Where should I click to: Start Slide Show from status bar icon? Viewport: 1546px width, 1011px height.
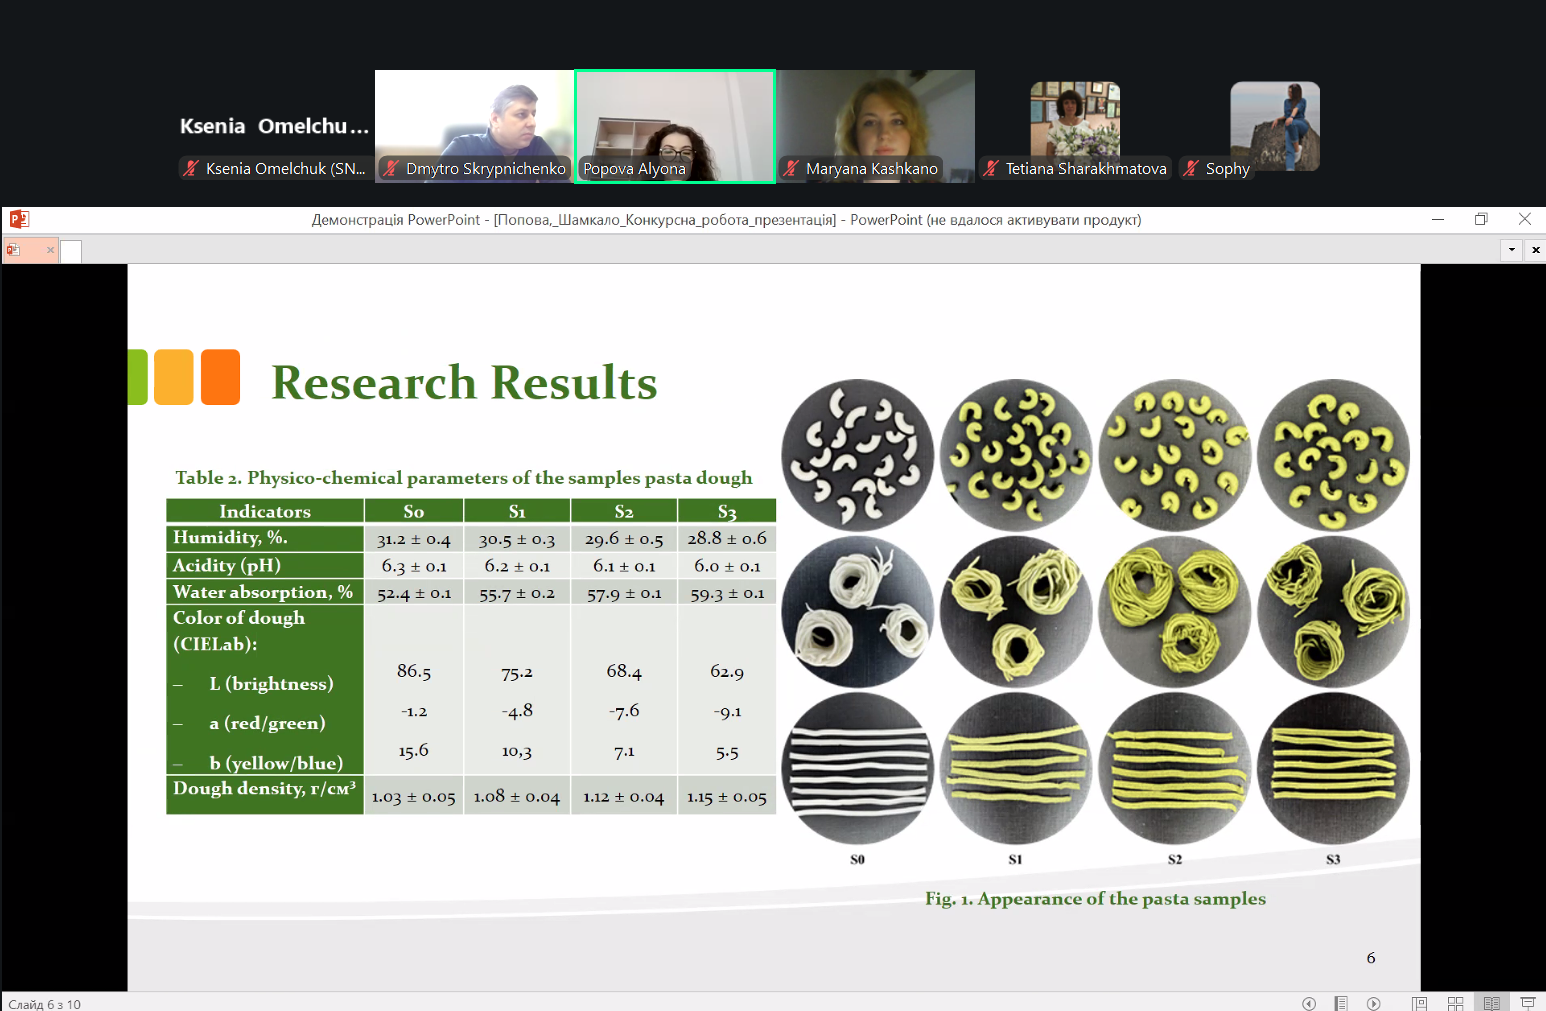tap(1527, 1003)
